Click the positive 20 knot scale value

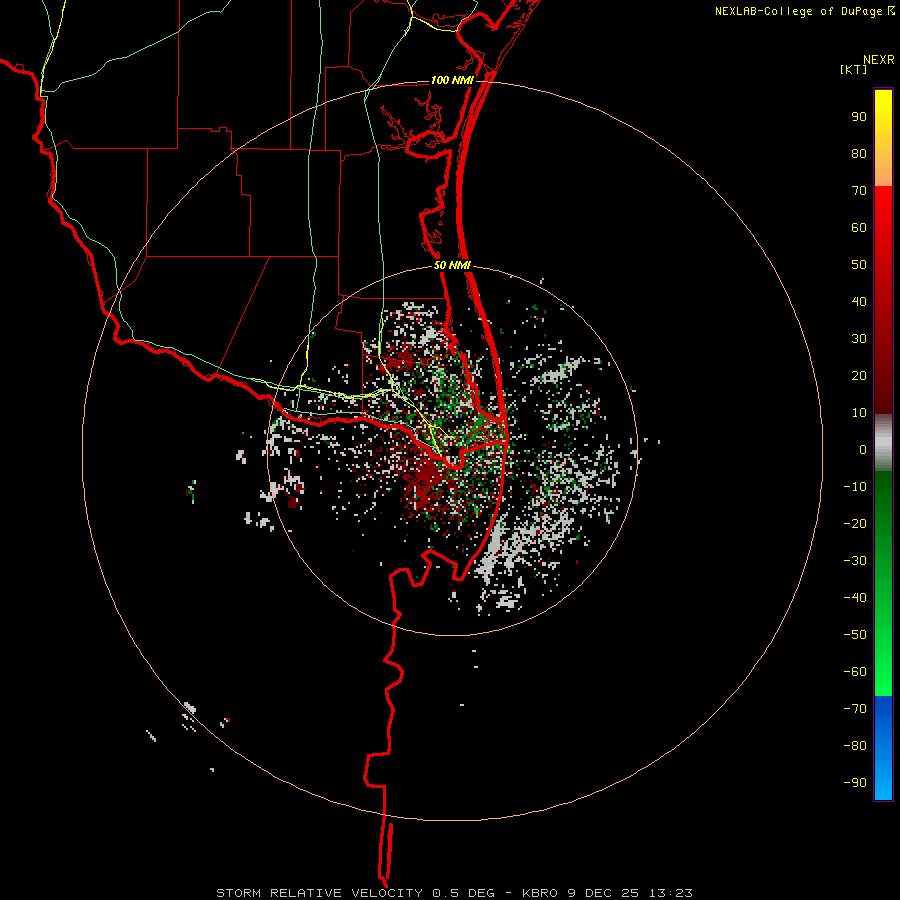coord(859,375)
